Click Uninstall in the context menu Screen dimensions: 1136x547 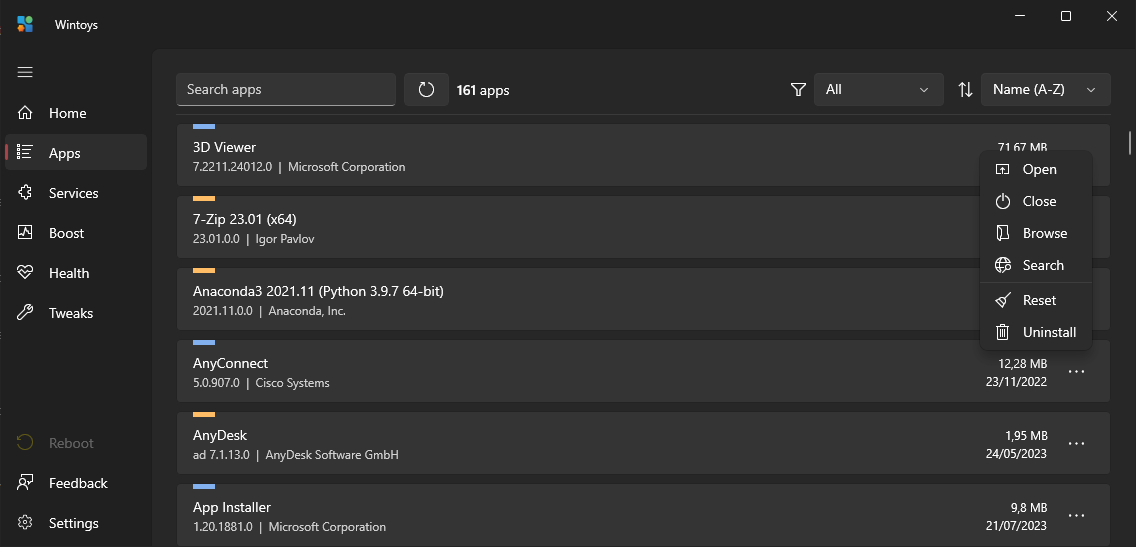[x=1035, y=332]
